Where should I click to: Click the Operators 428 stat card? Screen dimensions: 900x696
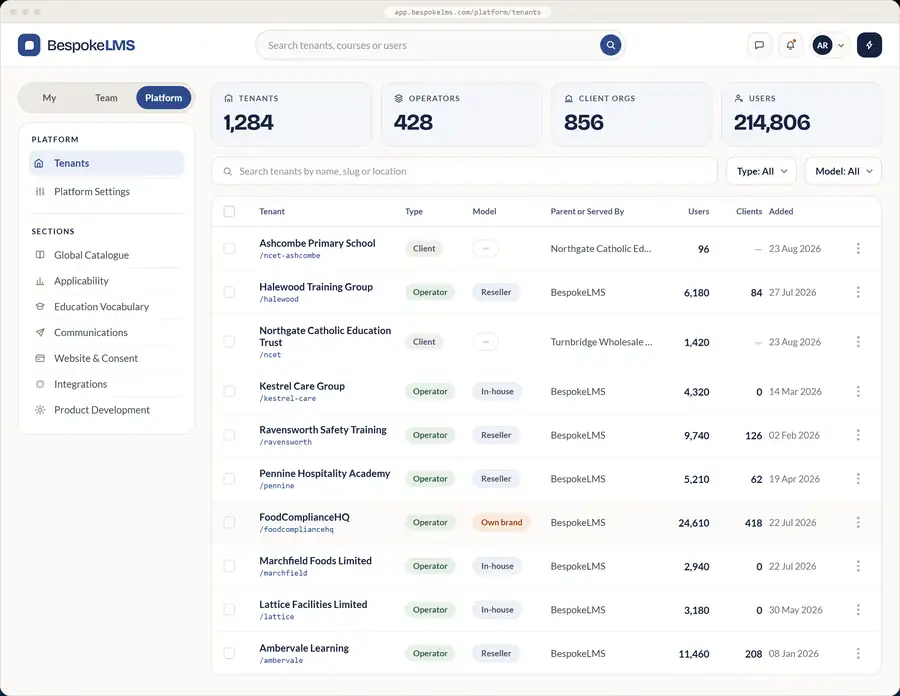[x=461, y=114]
